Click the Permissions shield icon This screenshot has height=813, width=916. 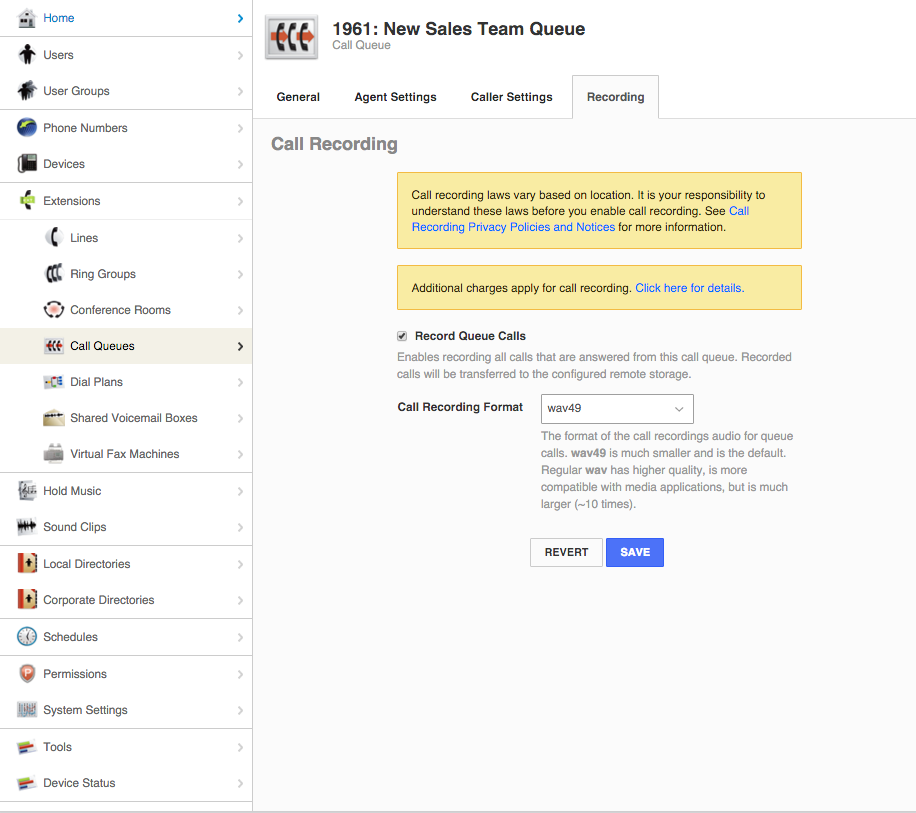[x=27, y=674]
